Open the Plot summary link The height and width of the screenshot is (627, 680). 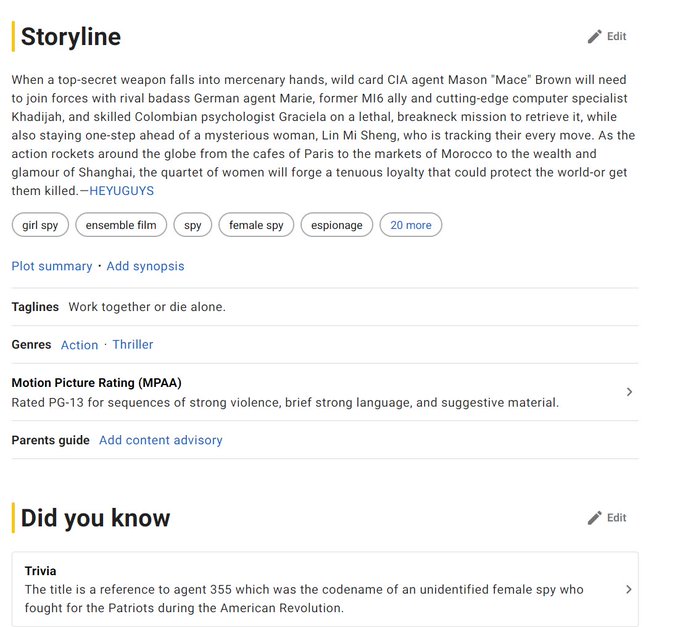coord(52,266)
